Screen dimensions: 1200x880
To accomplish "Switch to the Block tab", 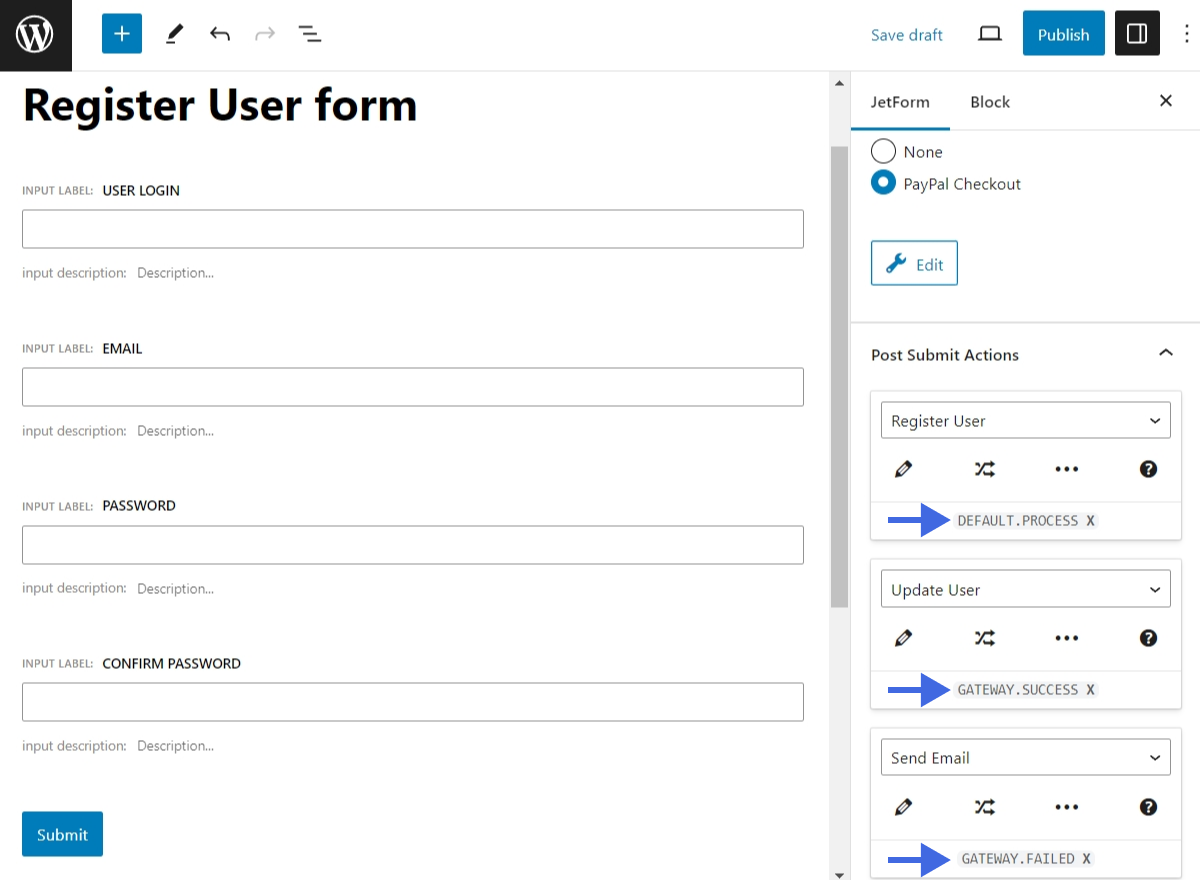I will pos(989,101).
